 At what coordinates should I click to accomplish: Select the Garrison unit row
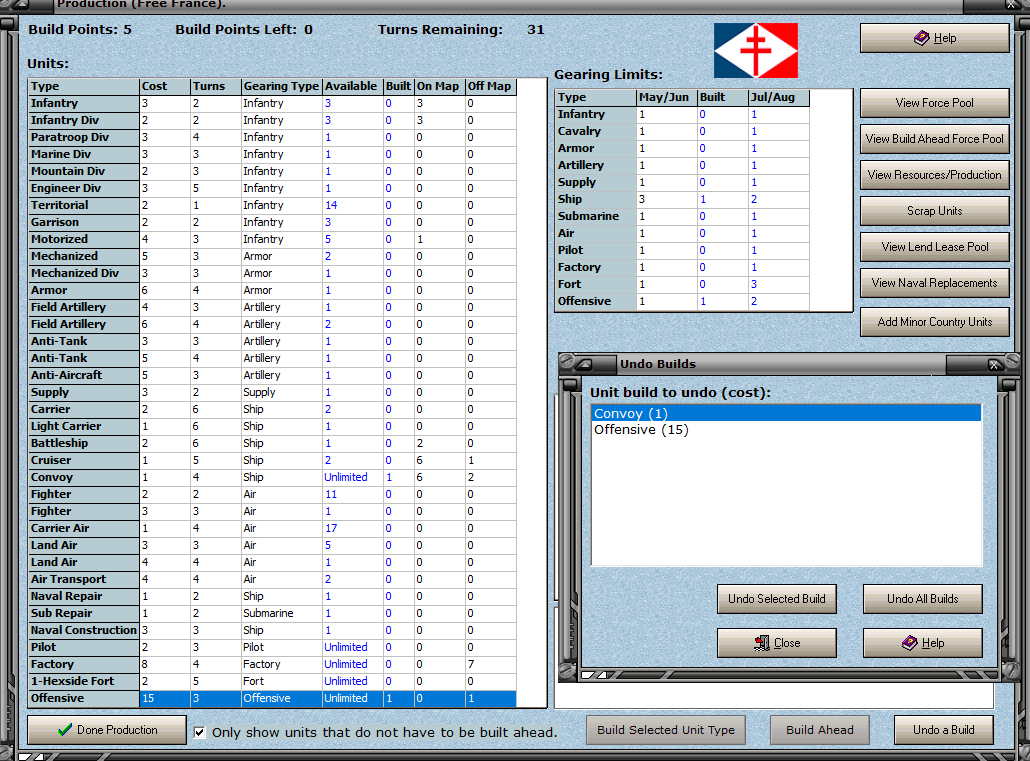pyautogui.click(x=273, y=223)
